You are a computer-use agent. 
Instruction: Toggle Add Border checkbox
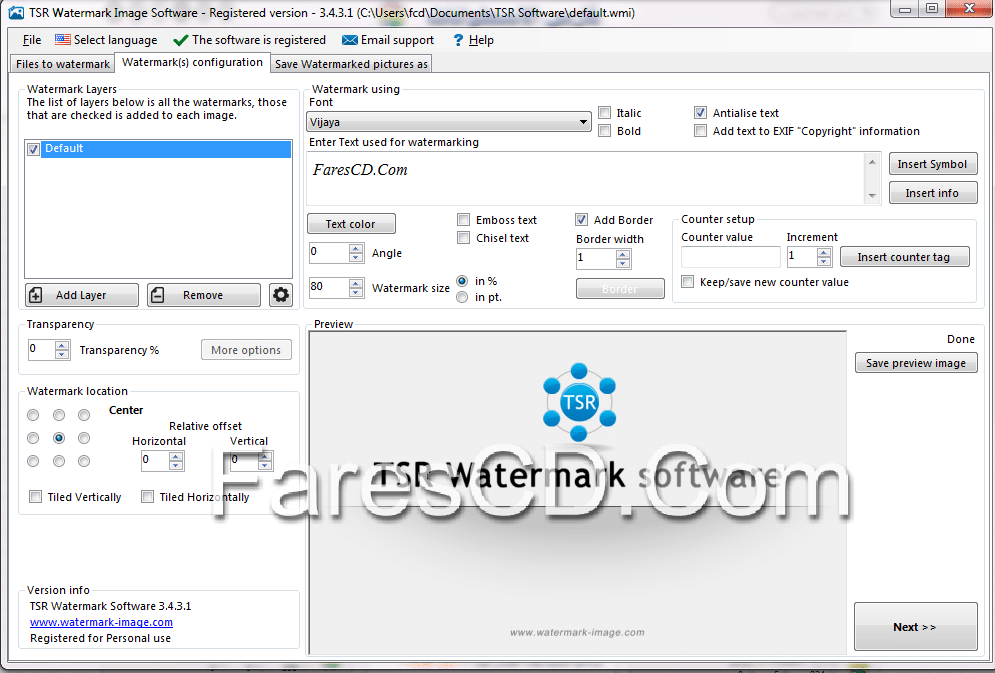coord(581,219)
